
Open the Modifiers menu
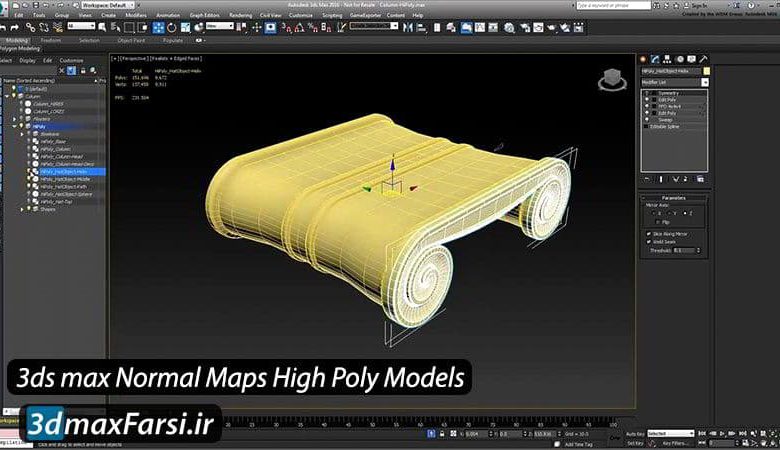coord(136,15)
